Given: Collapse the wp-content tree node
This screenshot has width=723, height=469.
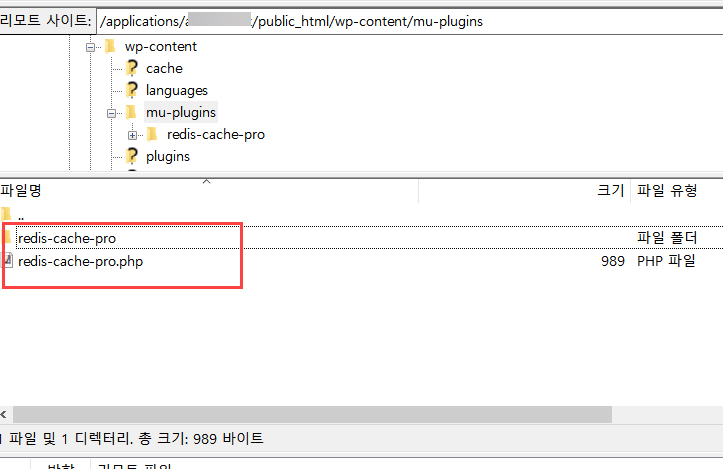Looking at the screenshot, I should pos(90,47).
